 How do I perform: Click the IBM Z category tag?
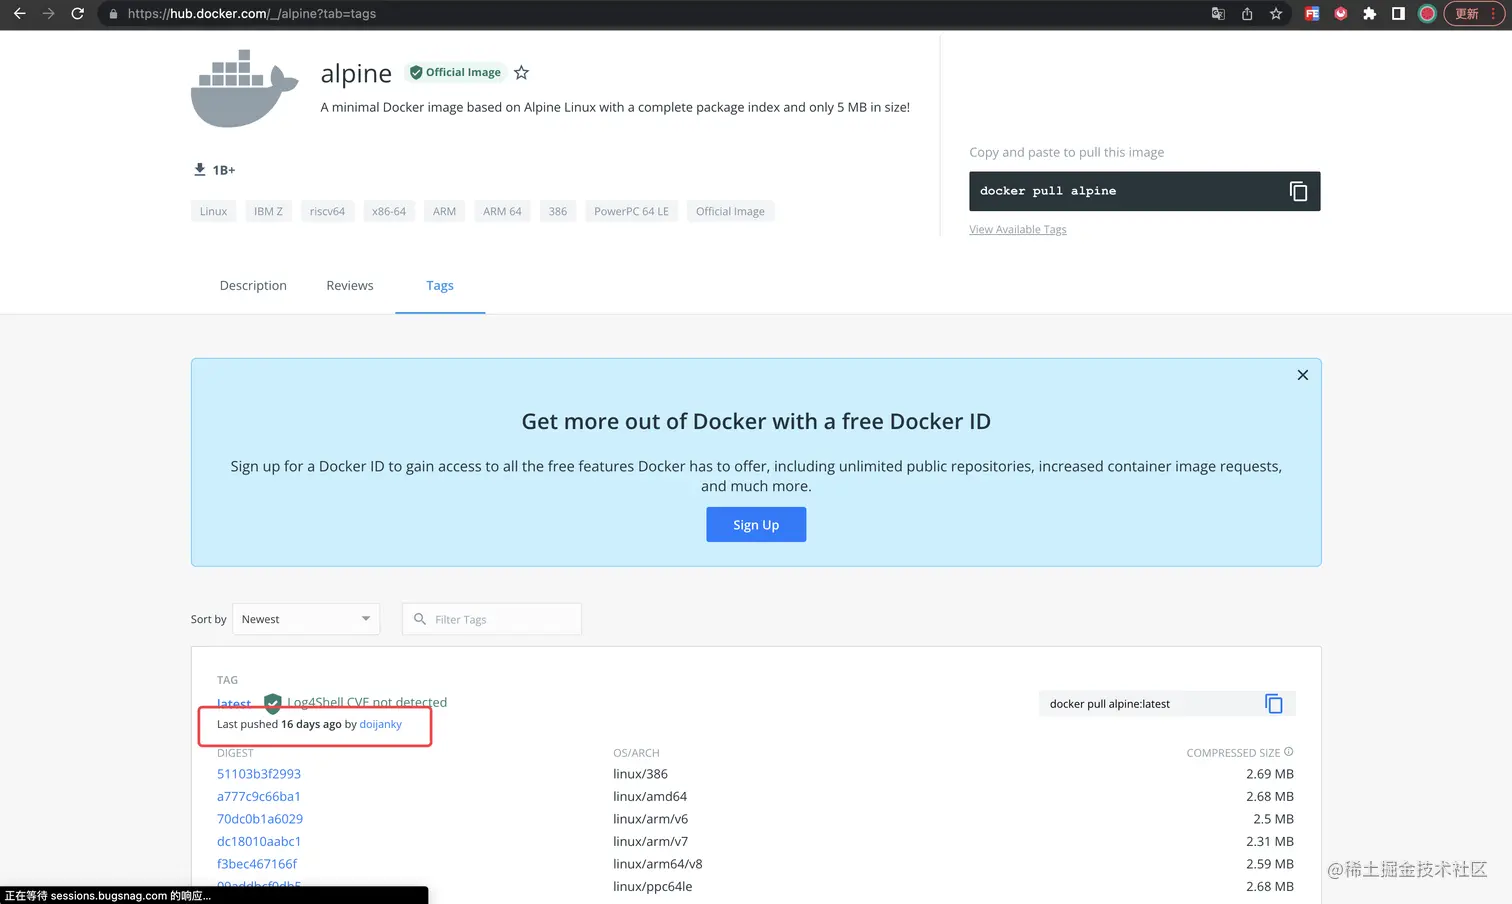[x=268, y=211]
